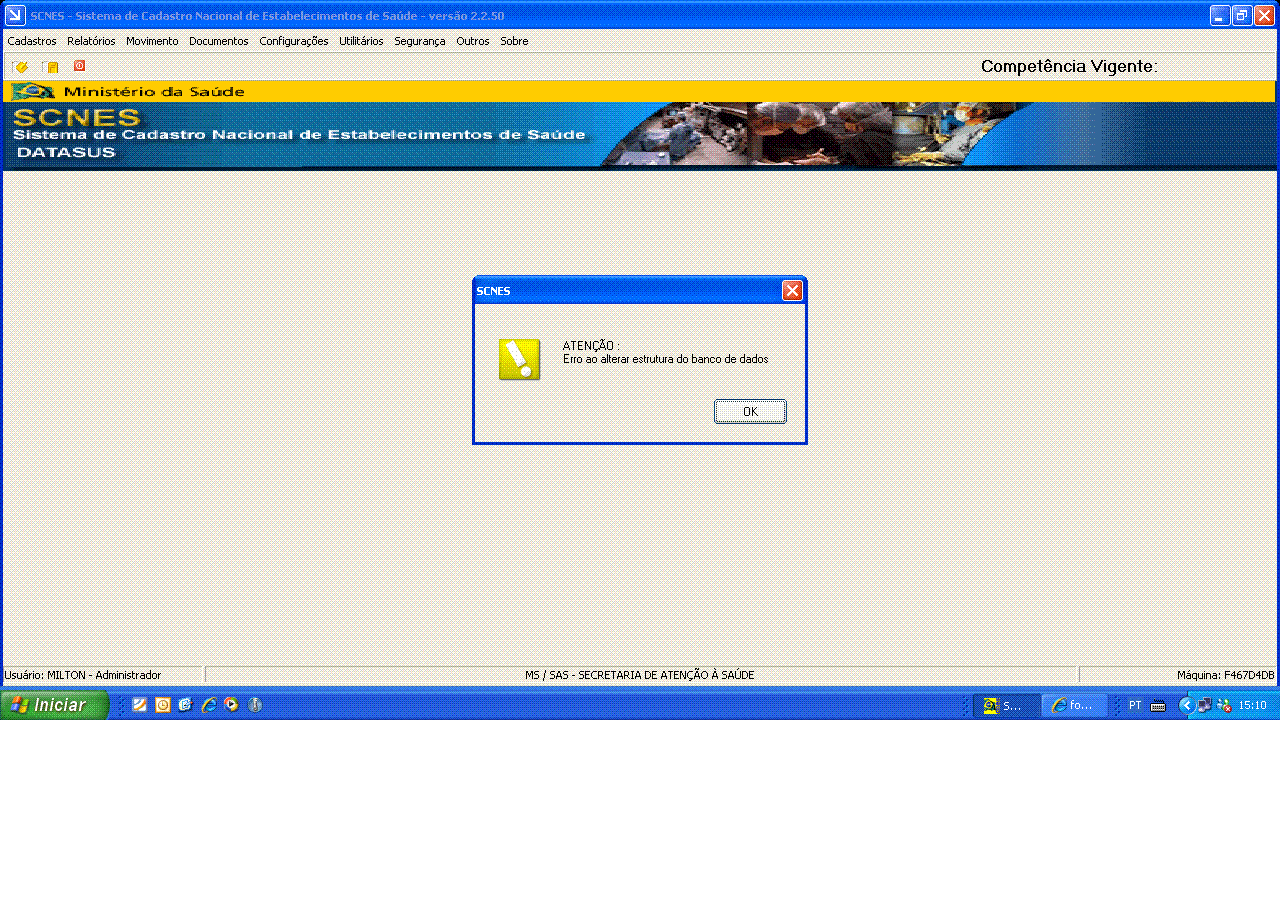The width and height of the screenshot is (1280, 900).
Task: Click the yellow warning icon in the dialog
Action: (519, 360)
